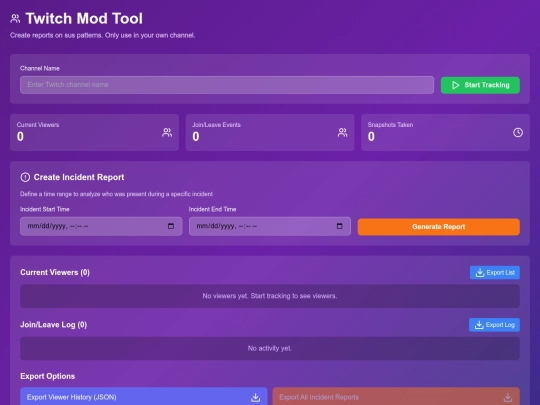Click Export Viewer History (JSON) button

tap(144, 397)
